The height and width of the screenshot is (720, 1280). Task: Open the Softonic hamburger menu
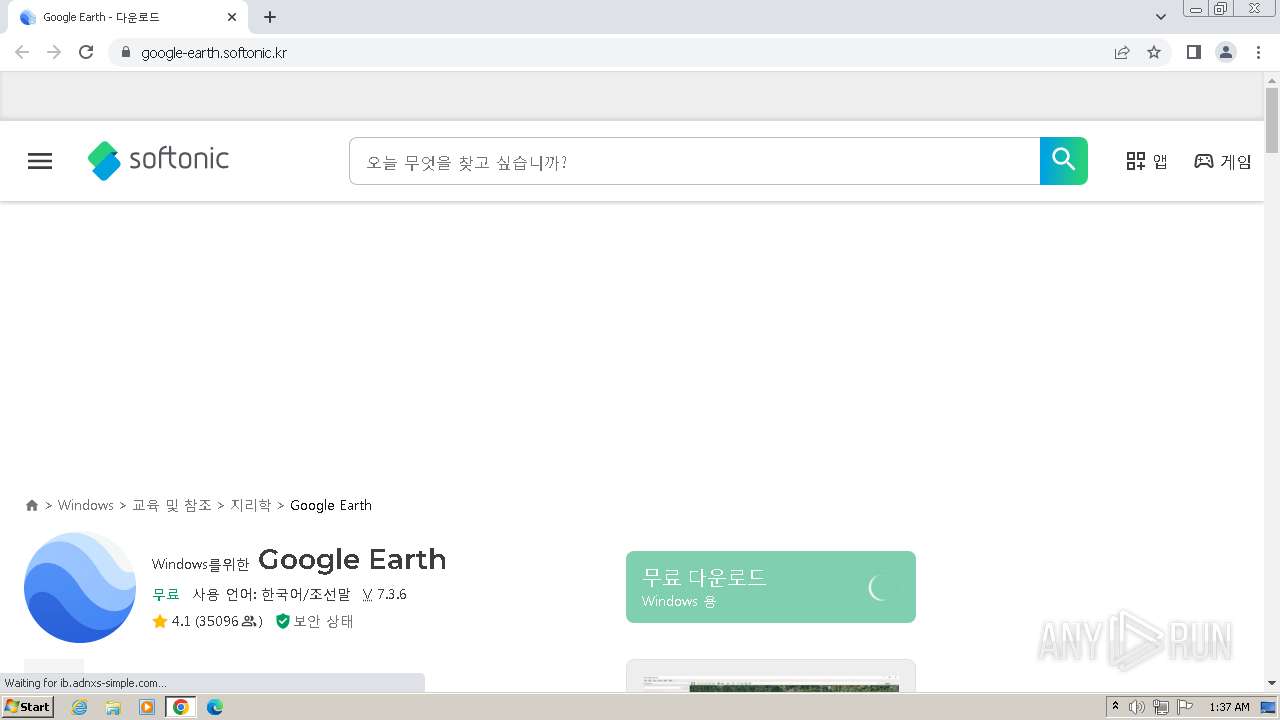[40, 161]
